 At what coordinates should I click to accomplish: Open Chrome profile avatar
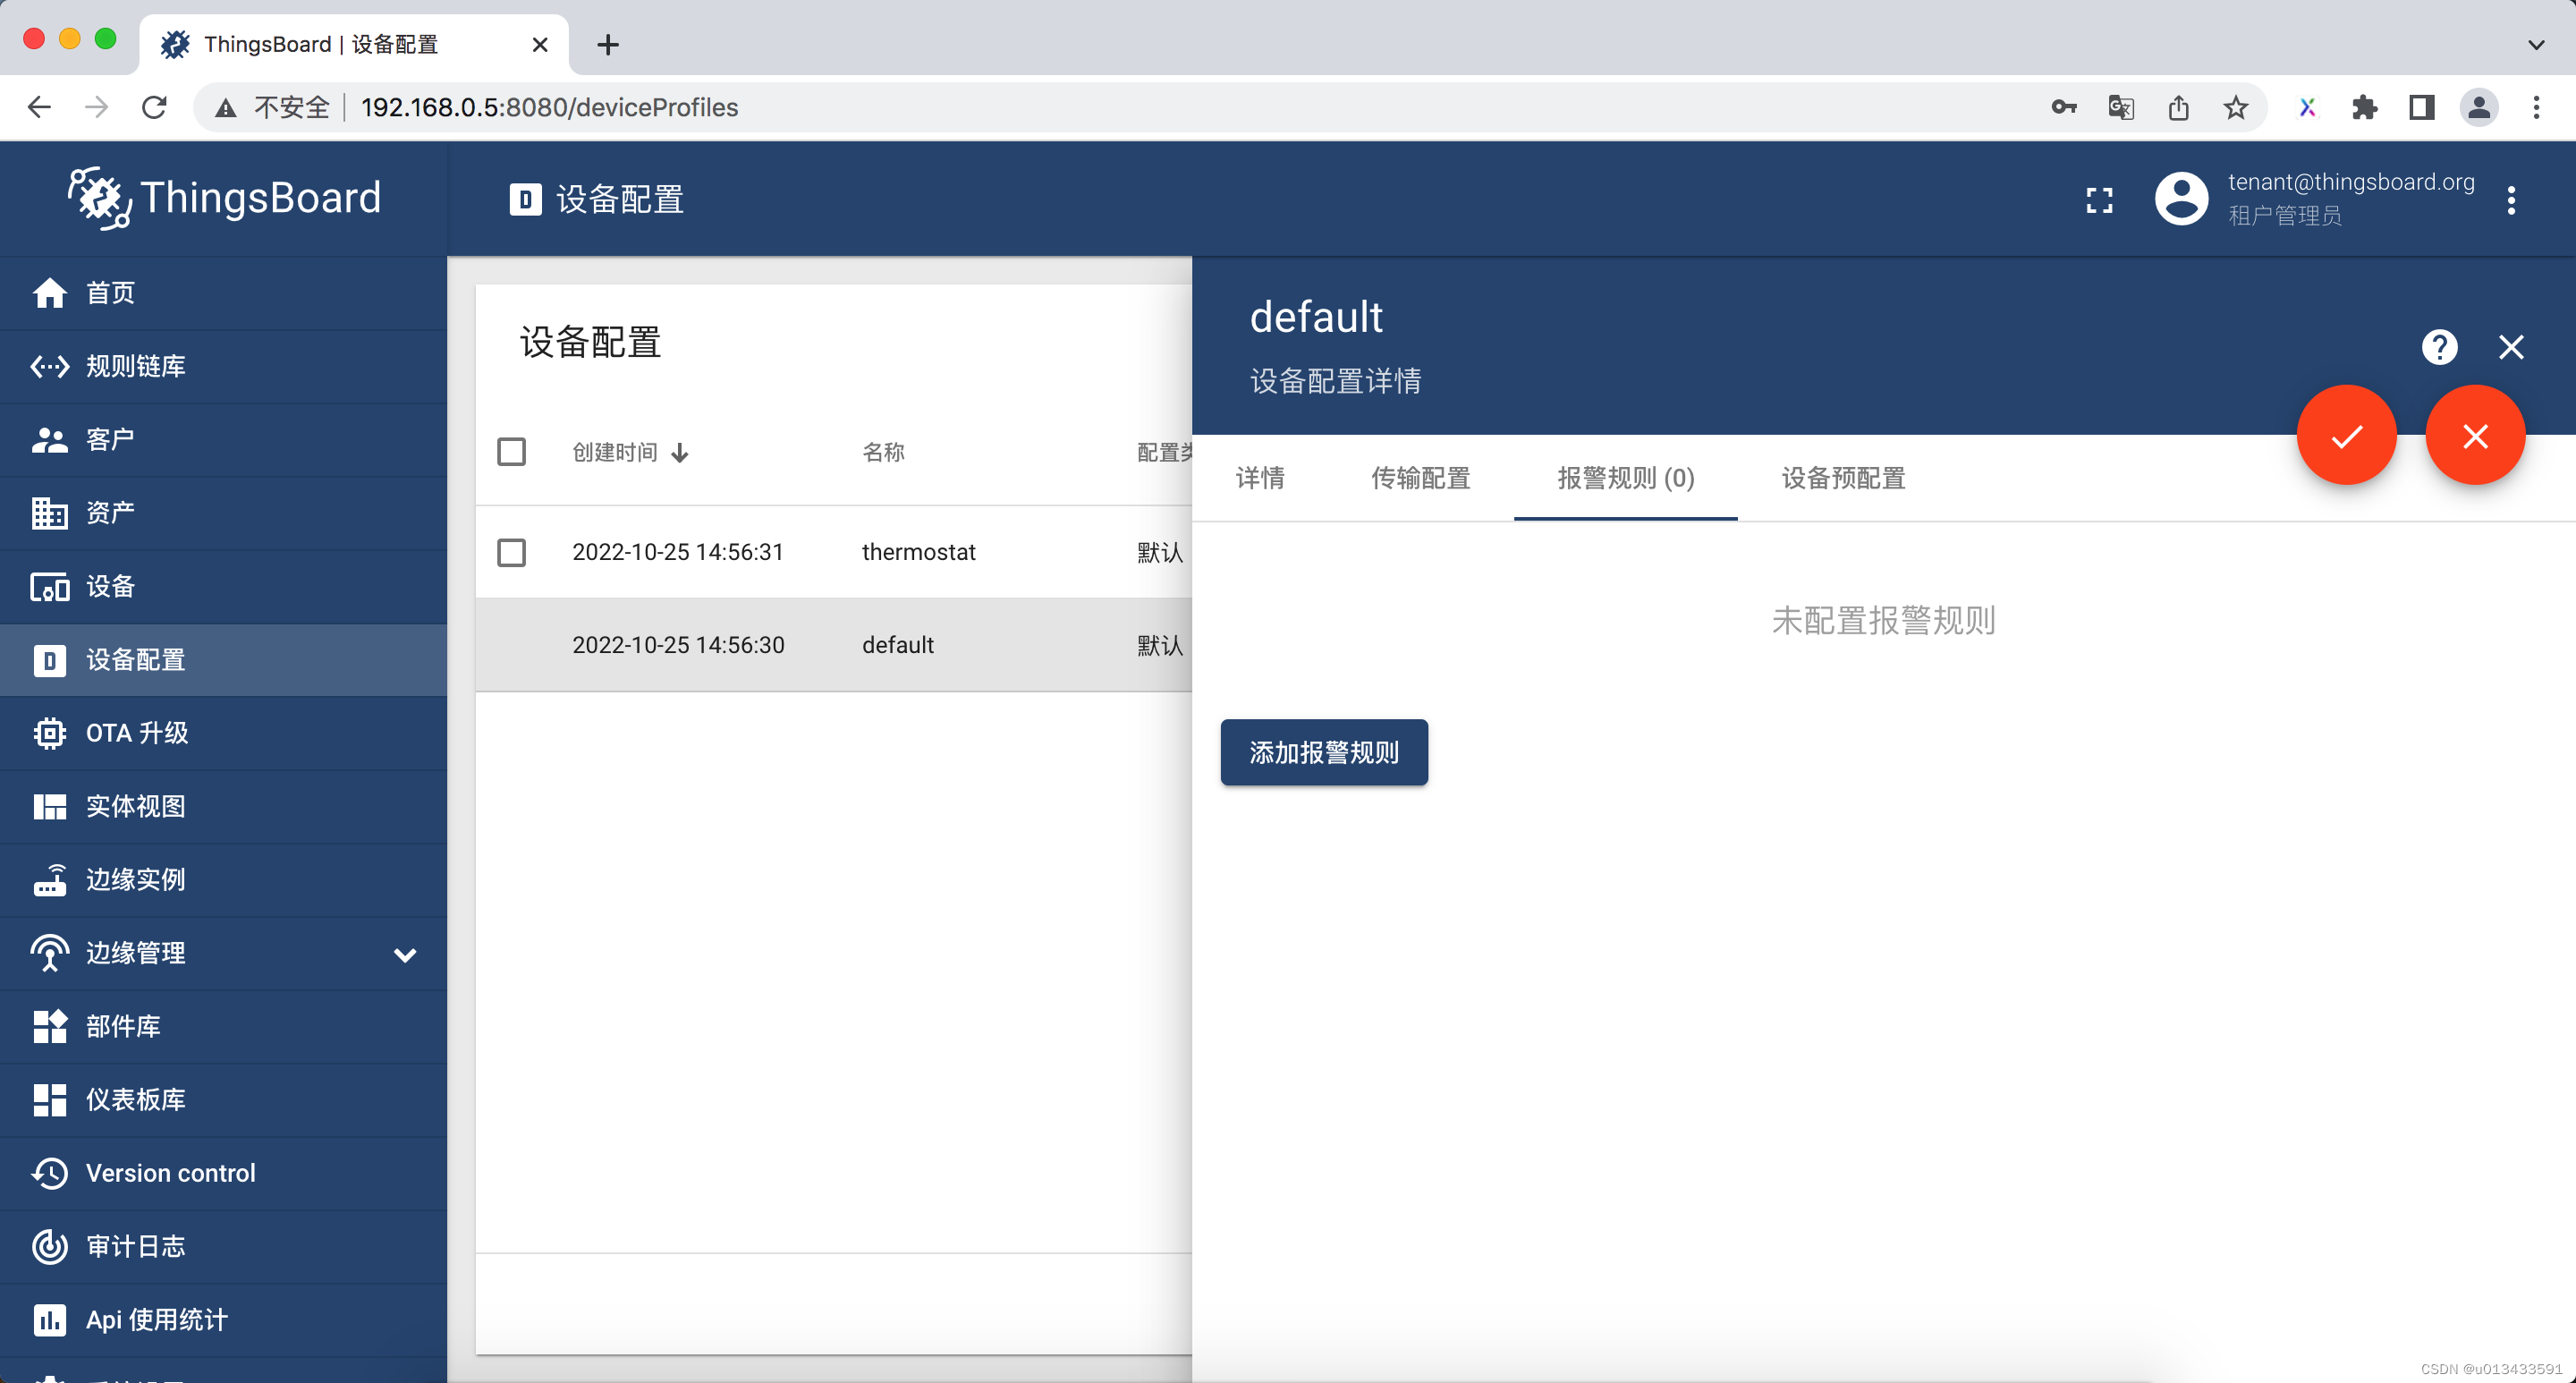(2479, 107)
